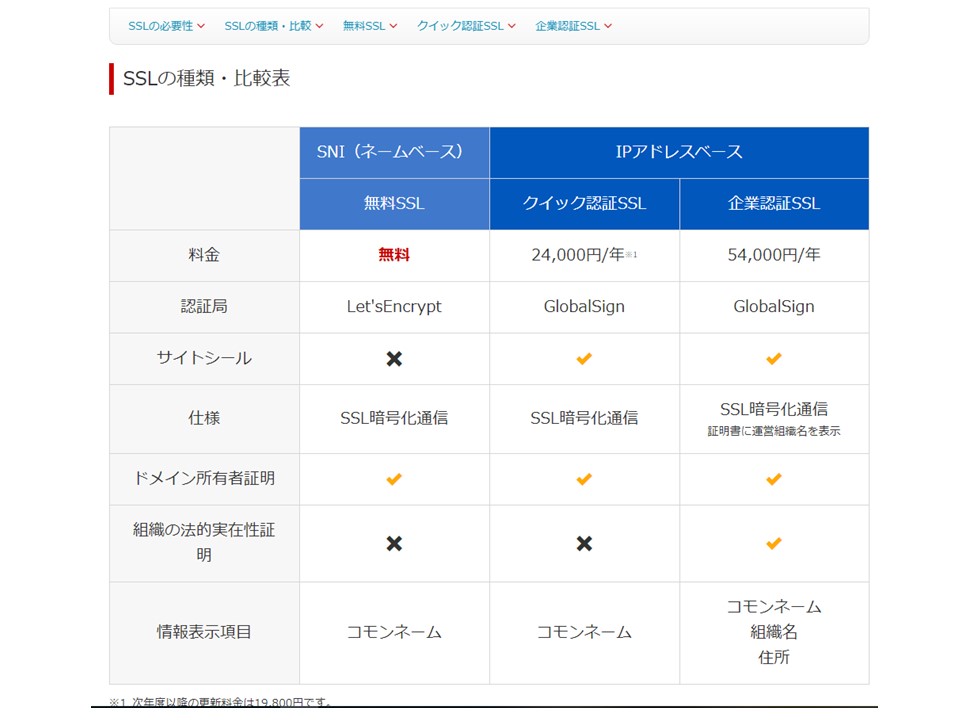Click the checkmark for クイック認証SSL サイトシール
The image size is (960, 720).
pos(584,358)
